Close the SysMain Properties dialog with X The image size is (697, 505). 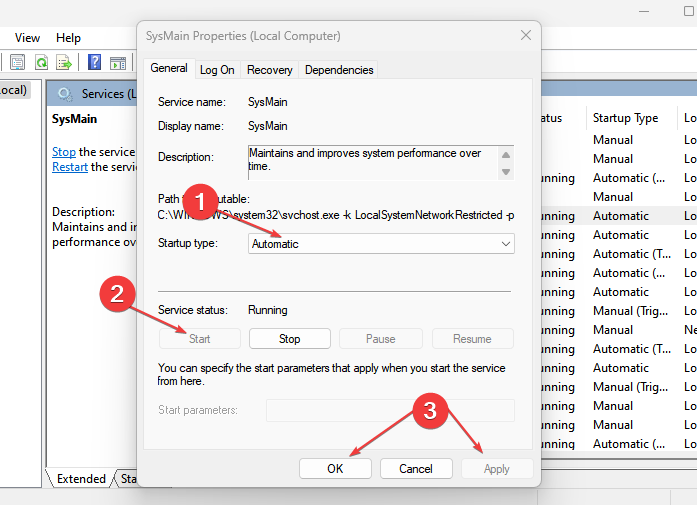tap(526, 35)
